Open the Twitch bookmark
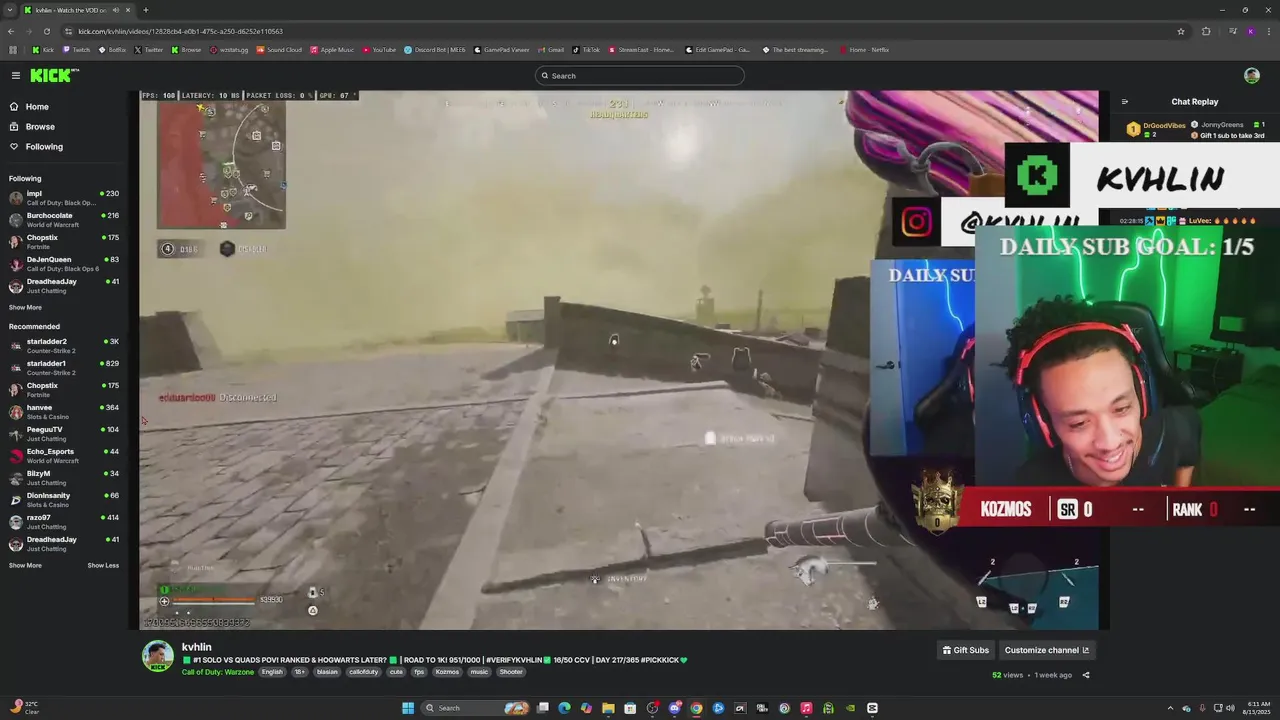The width and height of the screenshot is (1280, 720). (76, 50)
